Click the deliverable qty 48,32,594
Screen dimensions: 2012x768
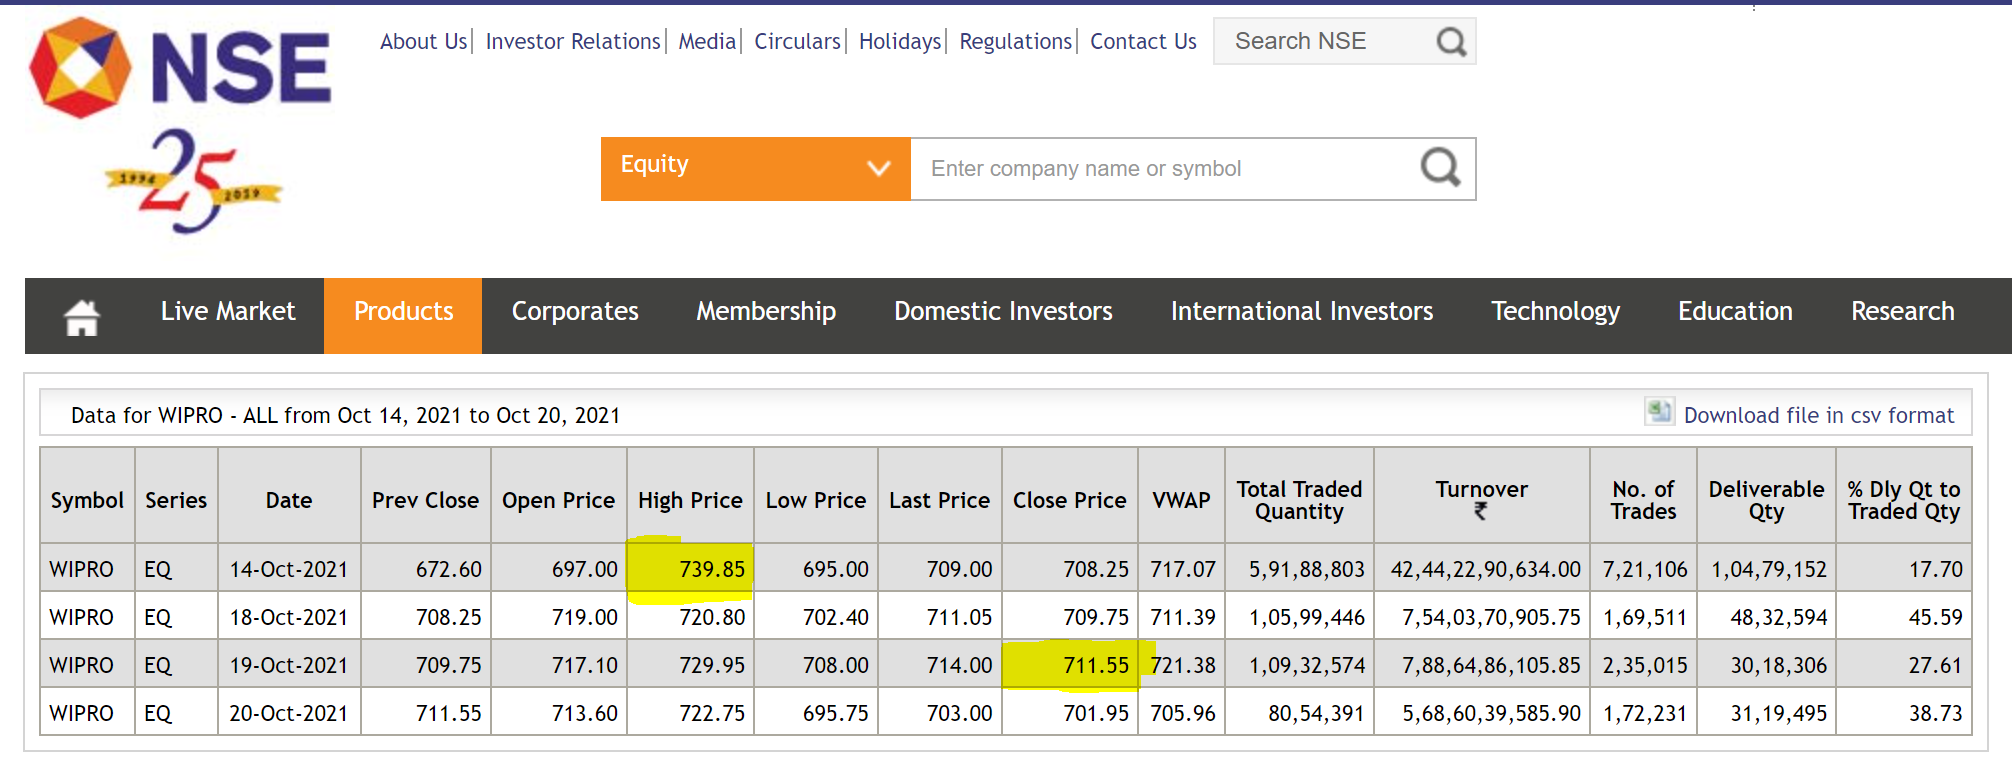pyautogui.click(x=1779, y=617)
